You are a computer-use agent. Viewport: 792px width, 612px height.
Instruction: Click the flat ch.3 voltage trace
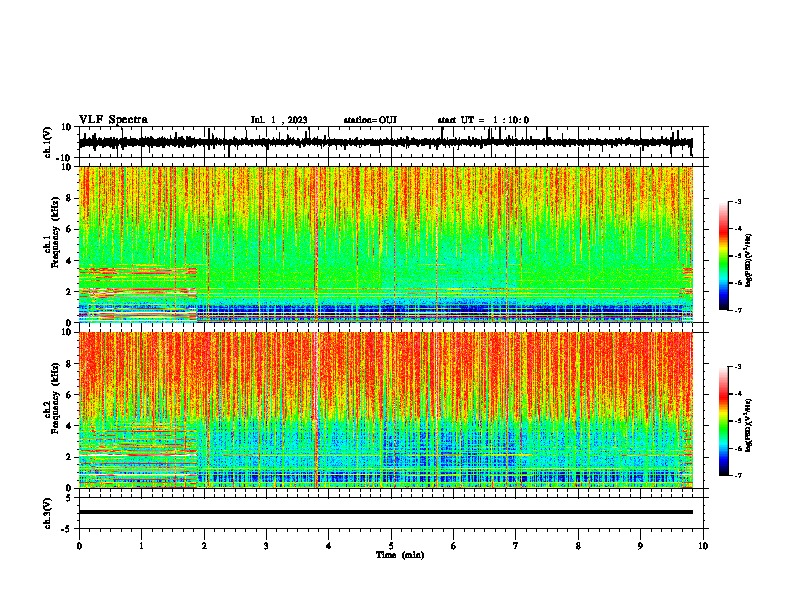[386, 512]
